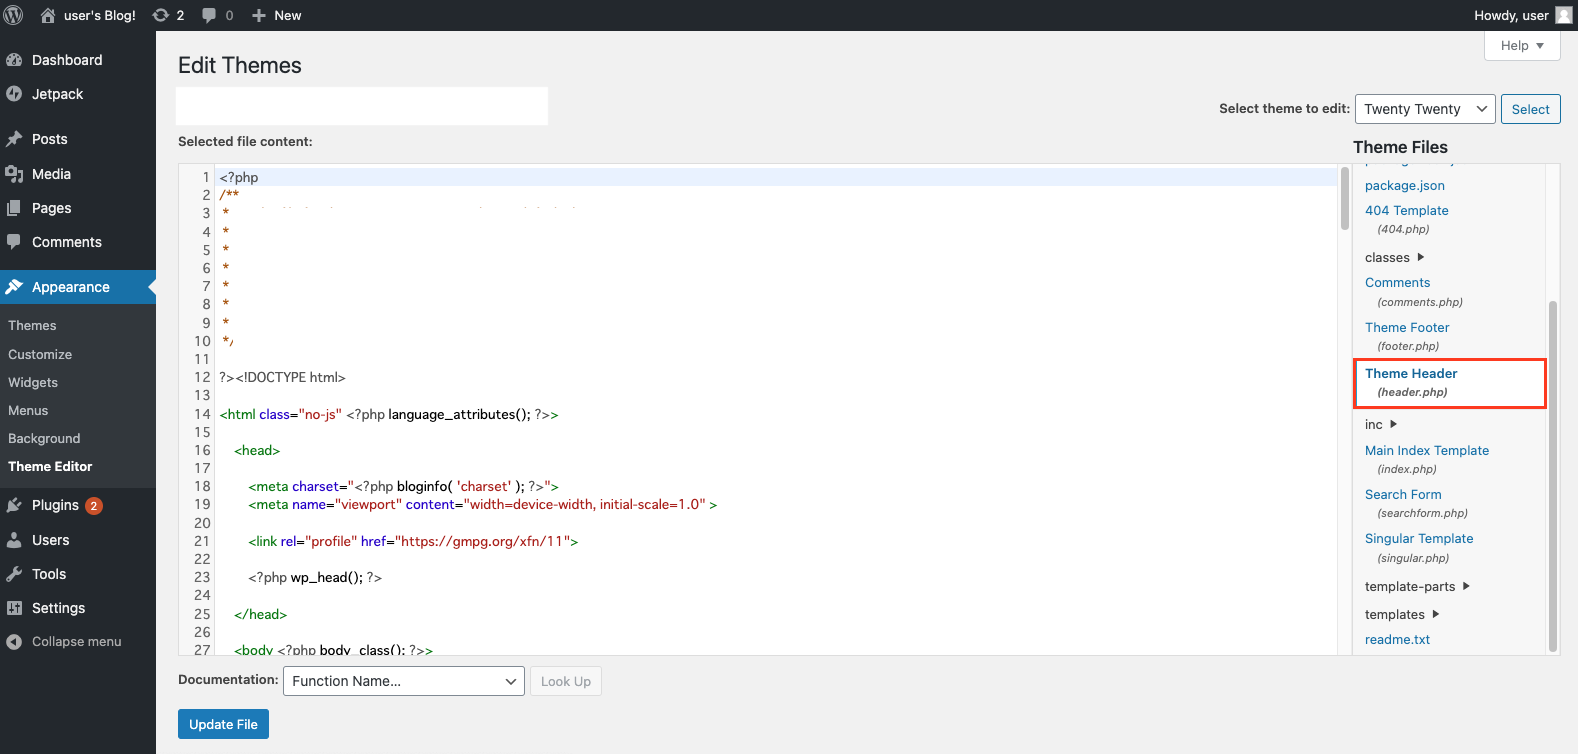
Task: Click the Jetpack icon in sidebar
Action: [x=14, y=94]
